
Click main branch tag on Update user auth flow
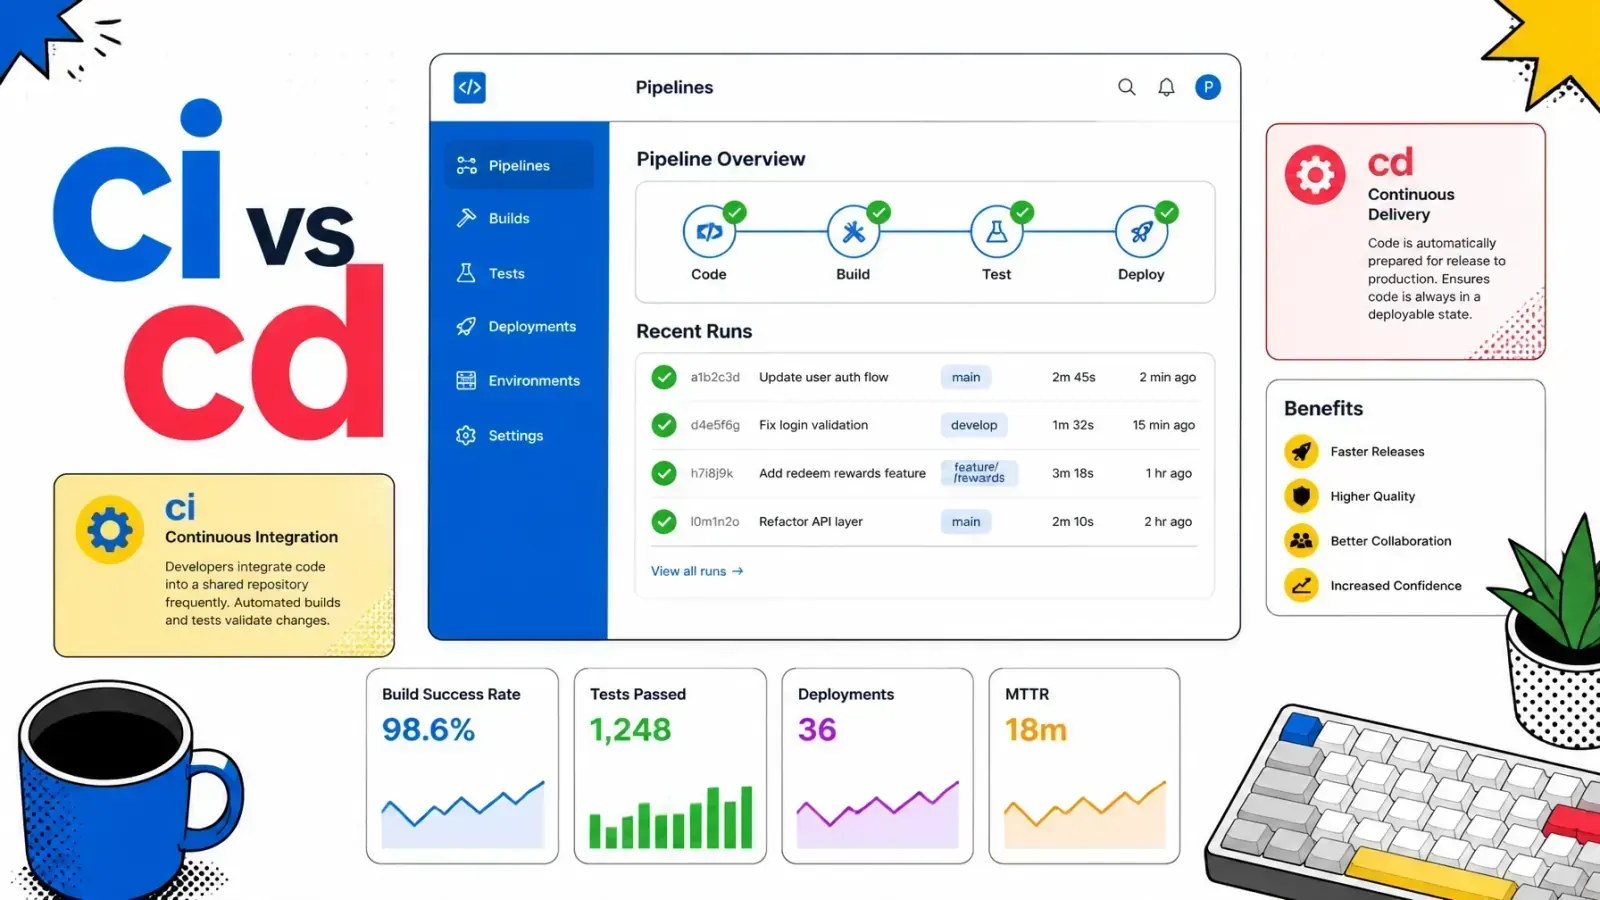[x=966, y=377]
